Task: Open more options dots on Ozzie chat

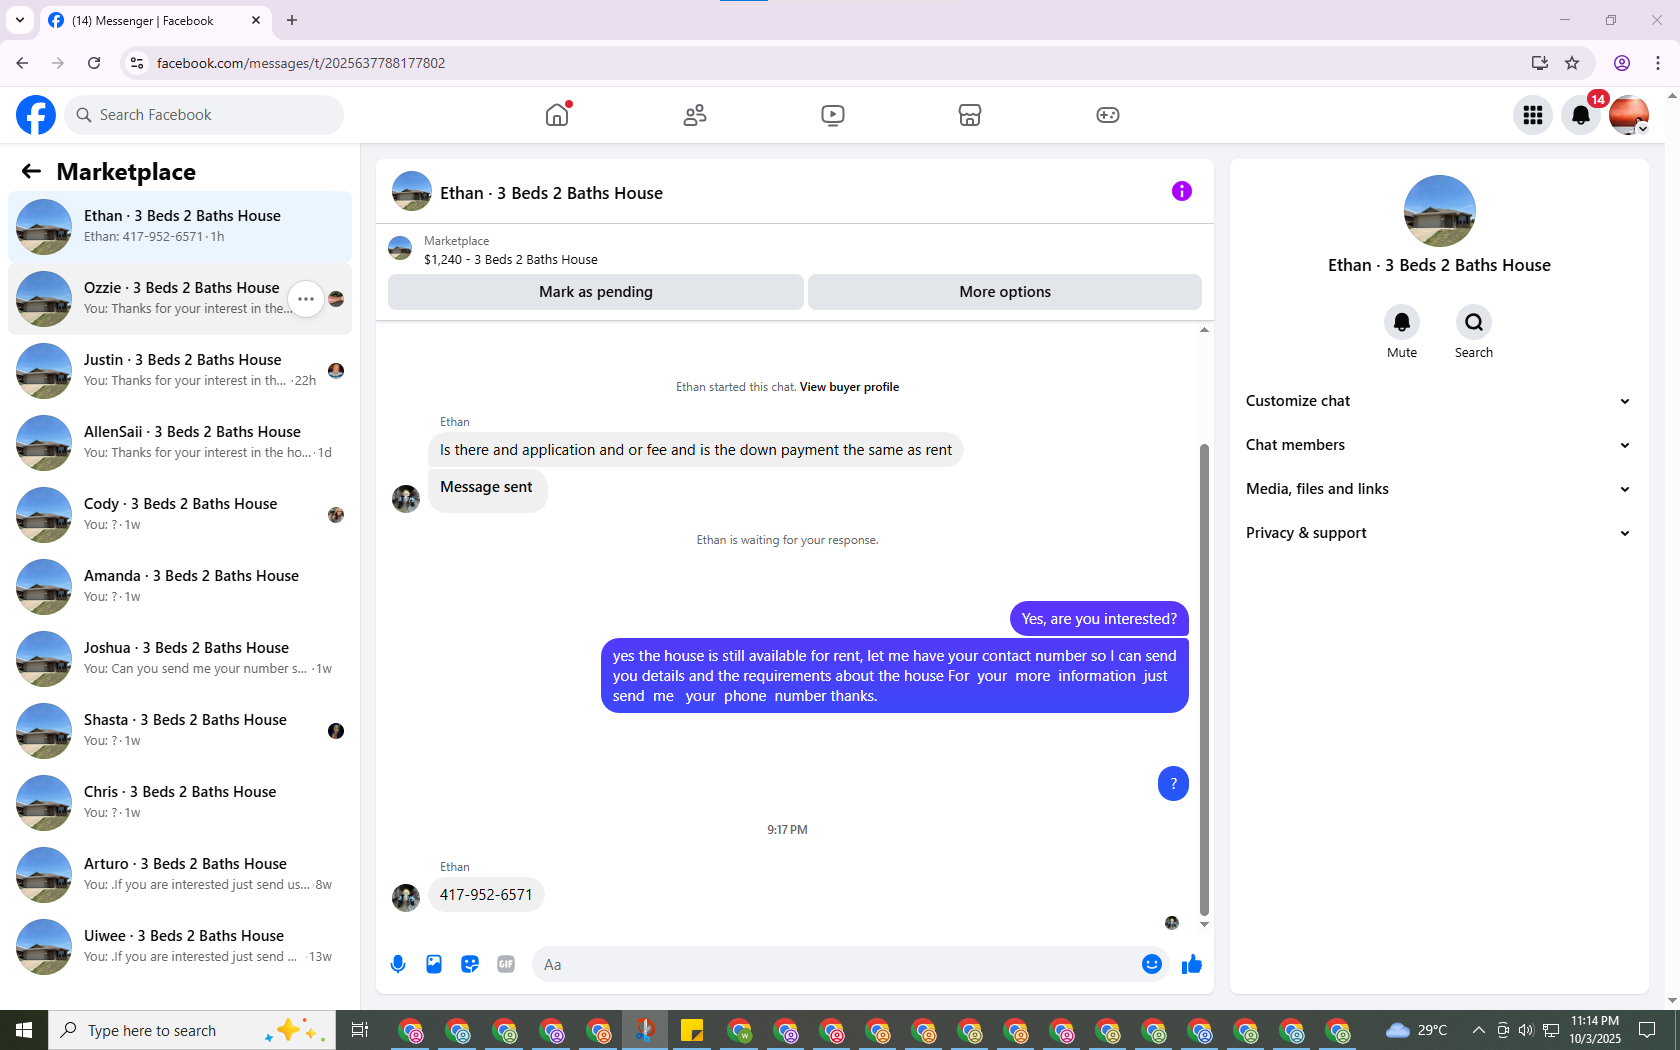Action: pos(306,299)
